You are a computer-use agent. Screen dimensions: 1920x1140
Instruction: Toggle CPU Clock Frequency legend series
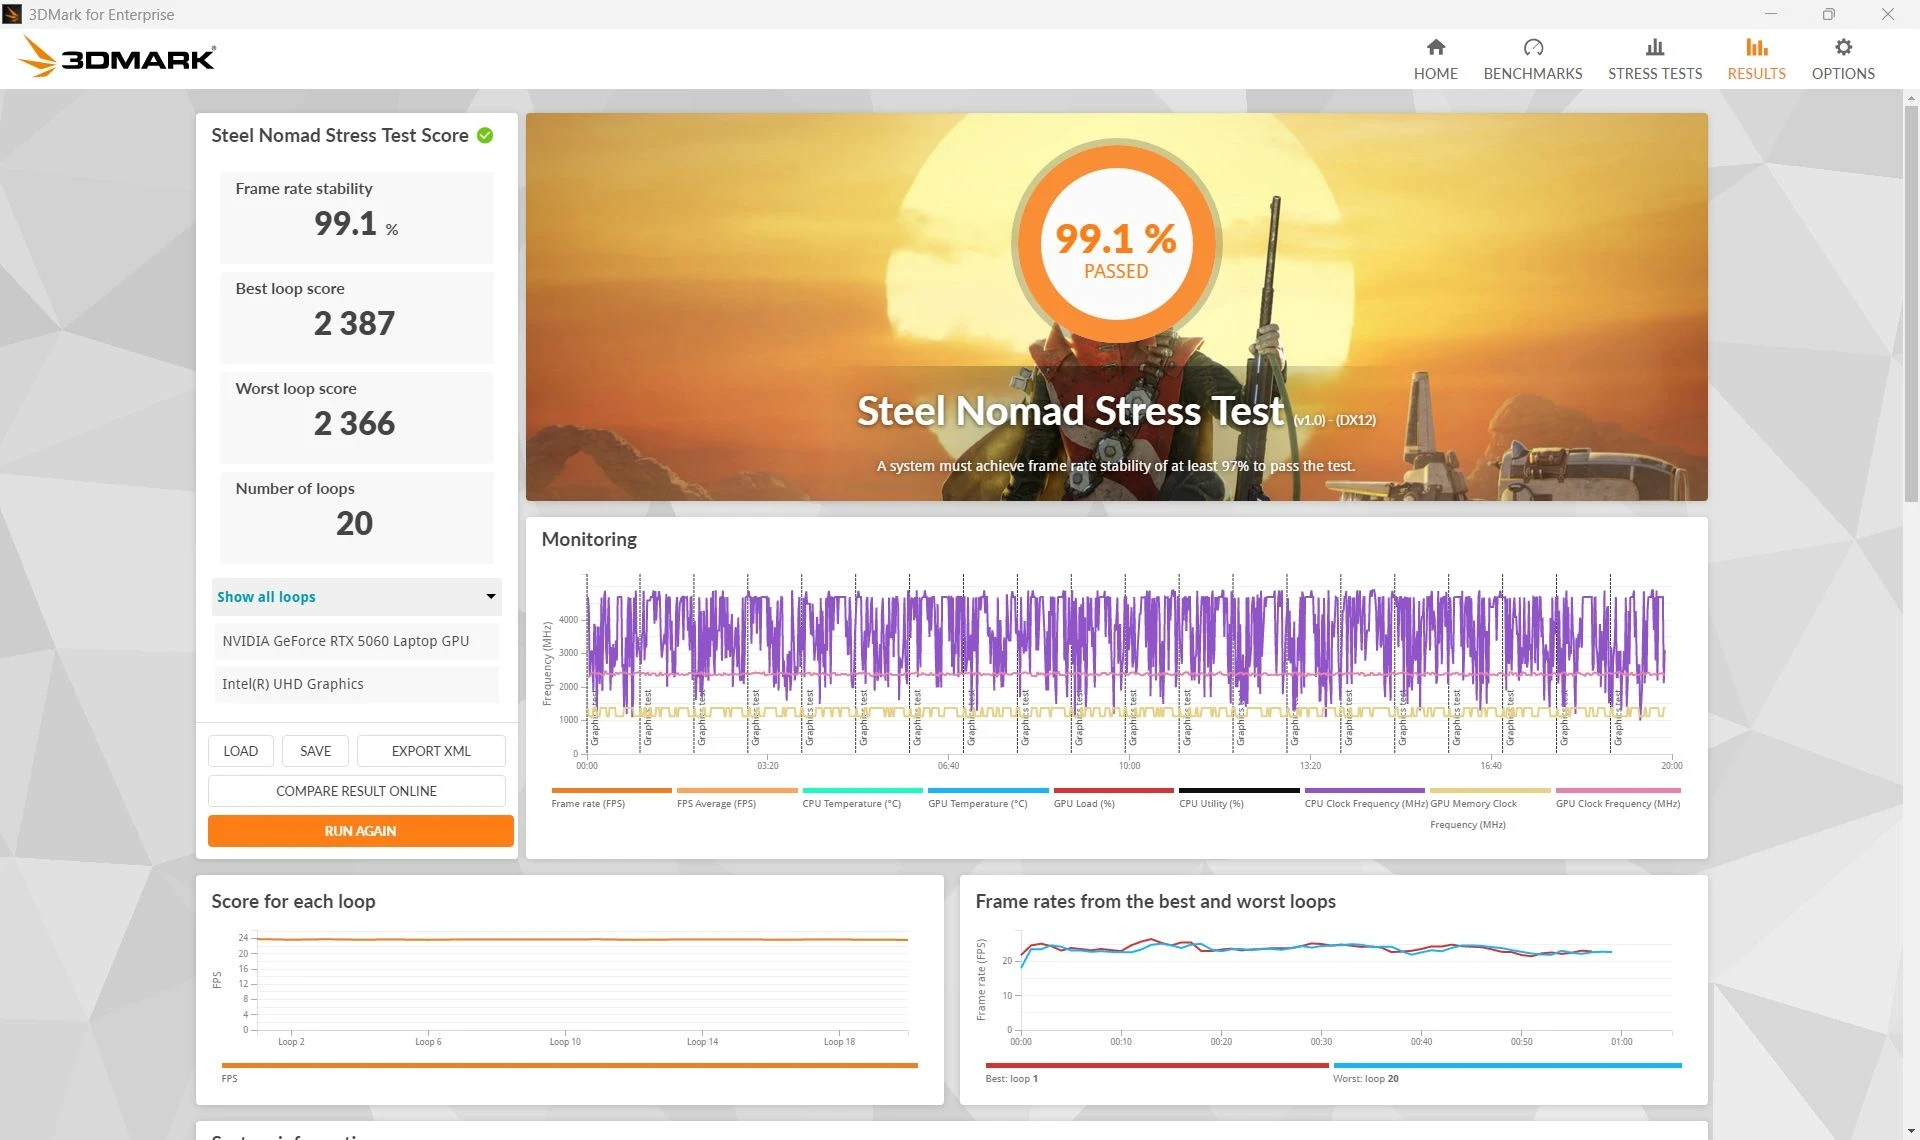[x=1365, y=803]
